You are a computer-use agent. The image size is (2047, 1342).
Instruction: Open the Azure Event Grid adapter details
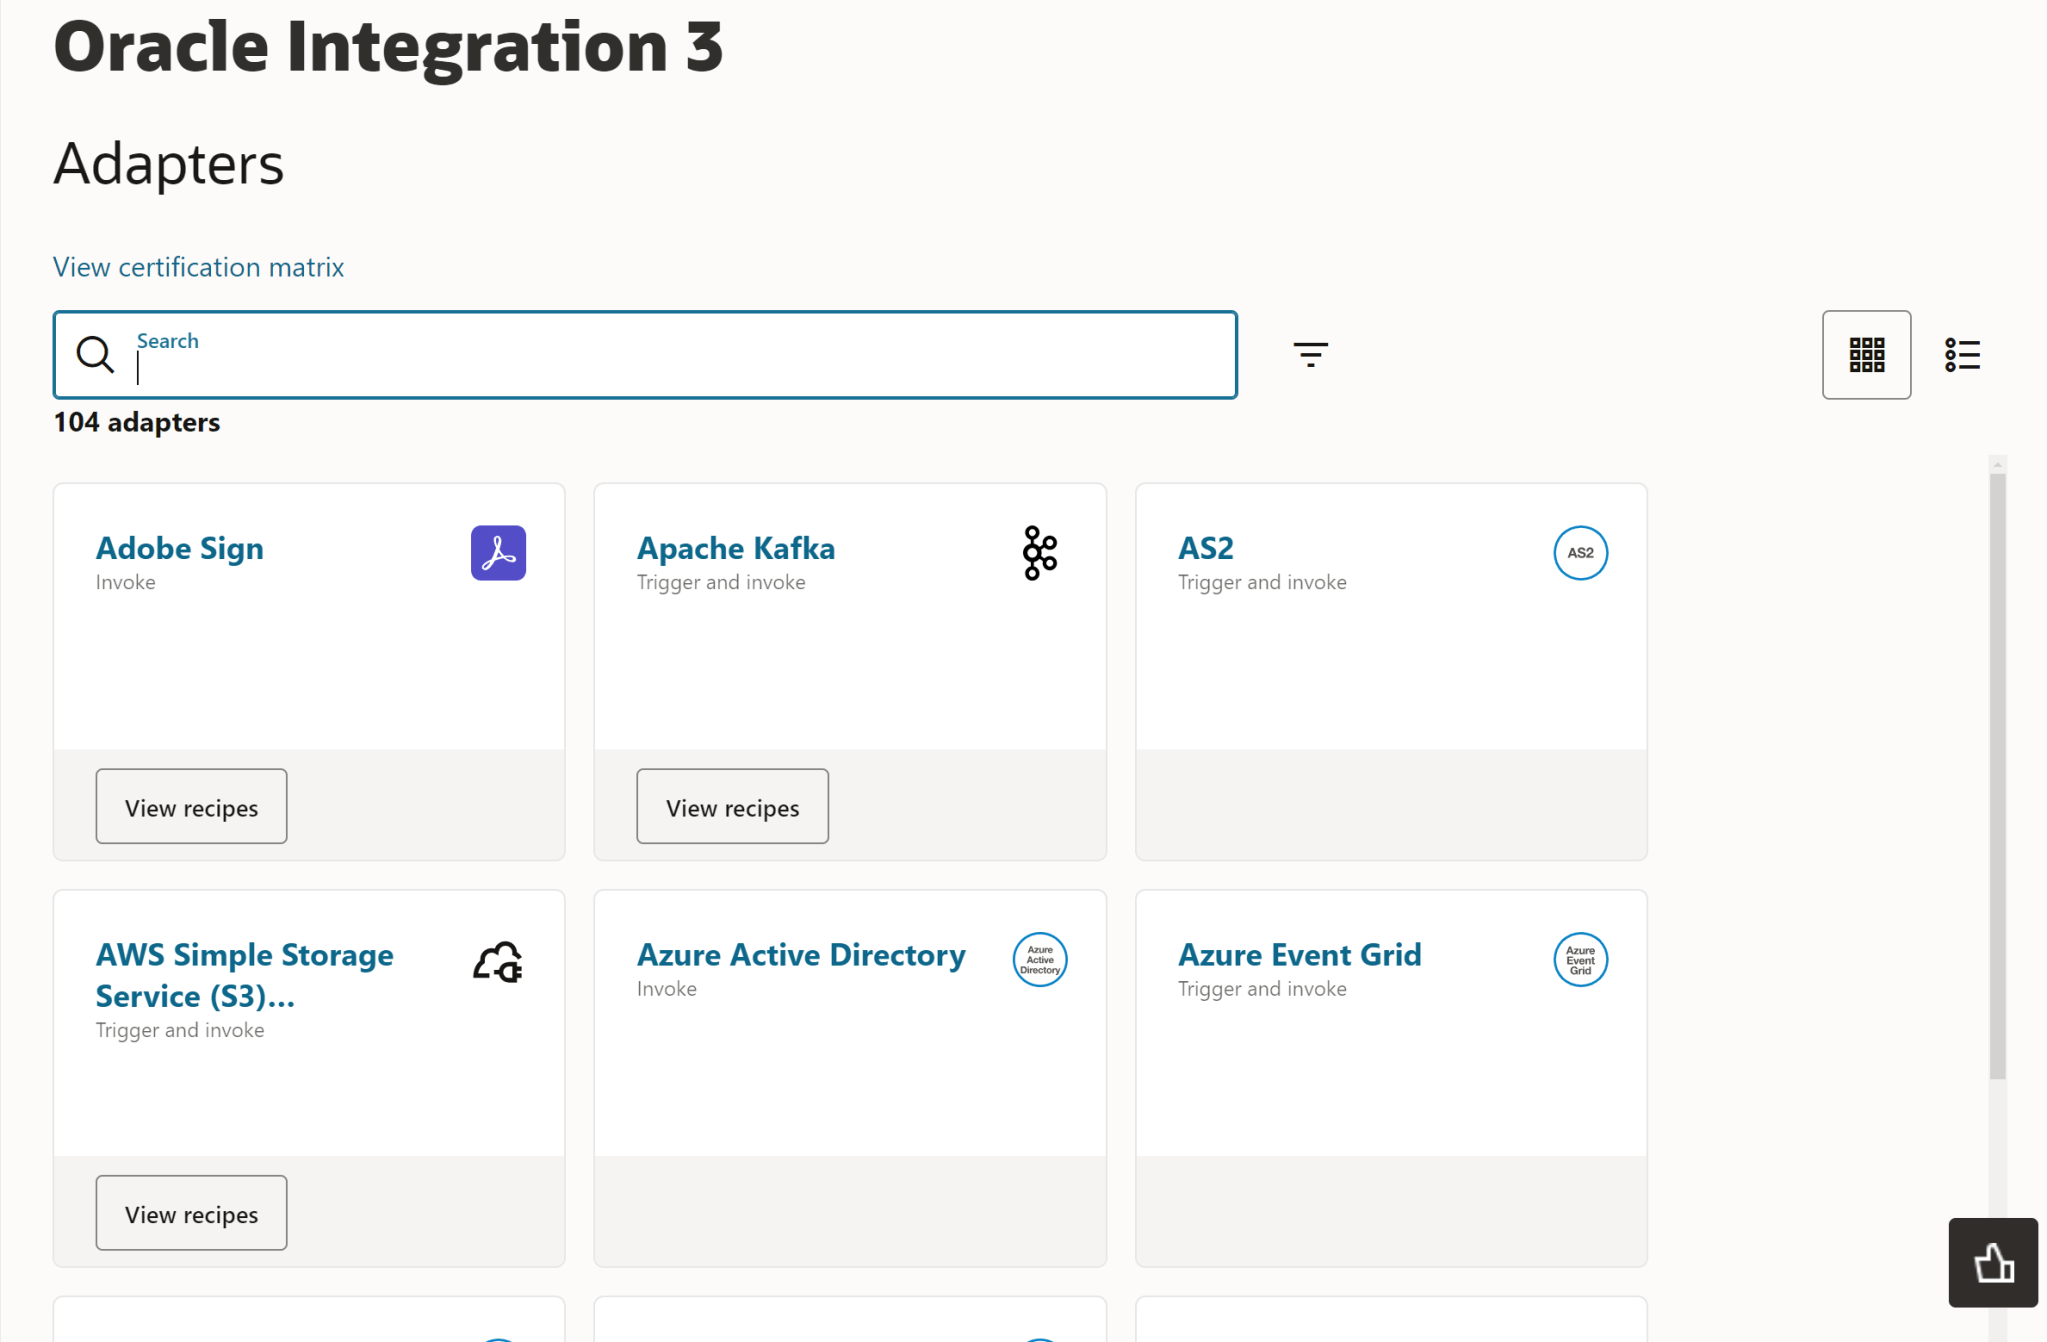(x=1299, y=955)
